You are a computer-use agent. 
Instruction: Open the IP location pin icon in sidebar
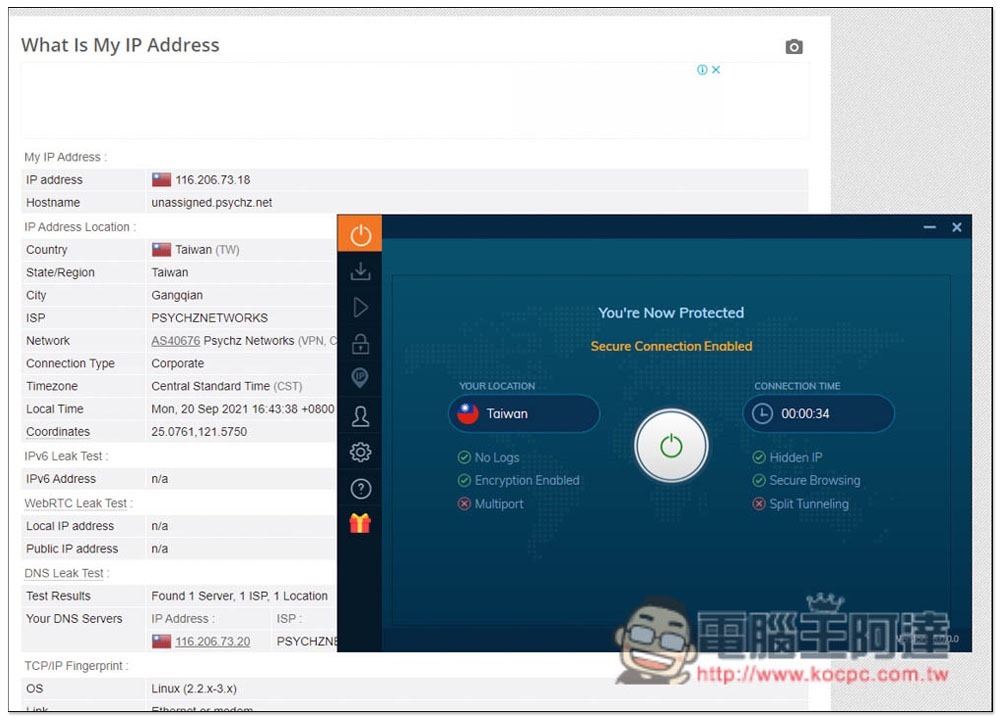click(360, 378)
